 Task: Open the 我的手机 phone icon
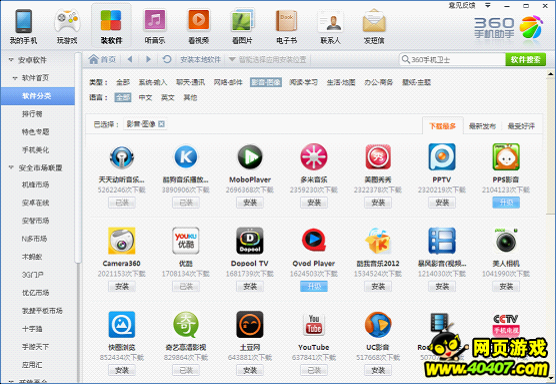pyautogui.click(x=23, y=22)
